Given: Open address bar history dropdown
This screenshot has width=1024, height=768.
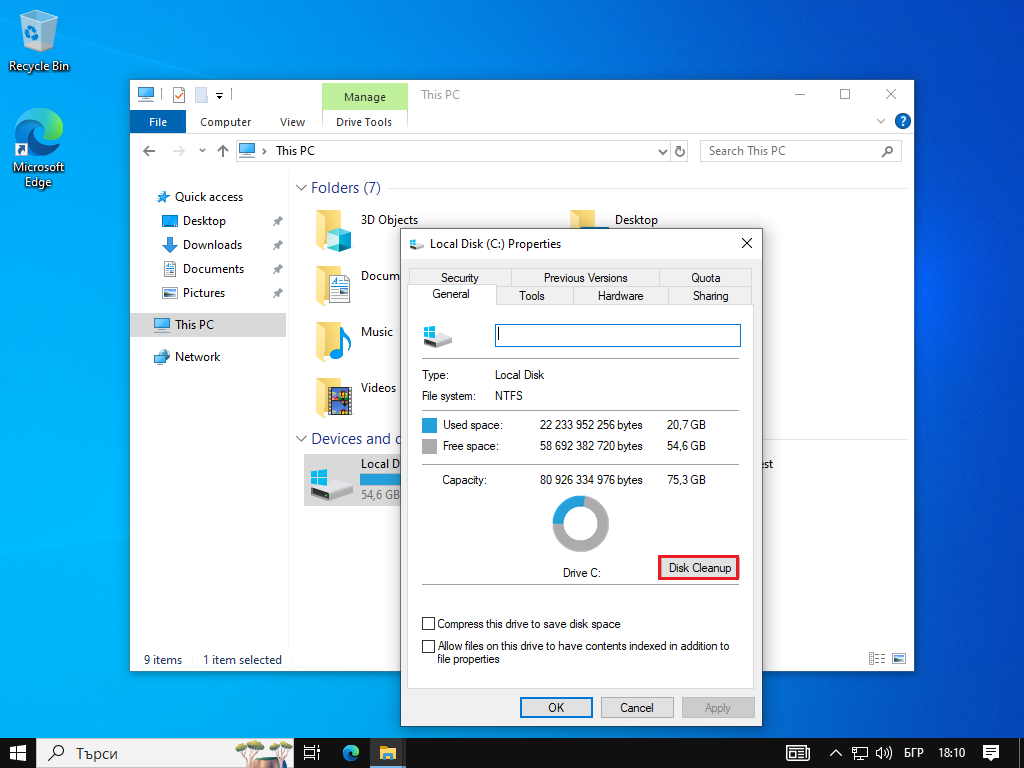Looking at the screenshot, I should pyautogui.click(x=663, y=152).
